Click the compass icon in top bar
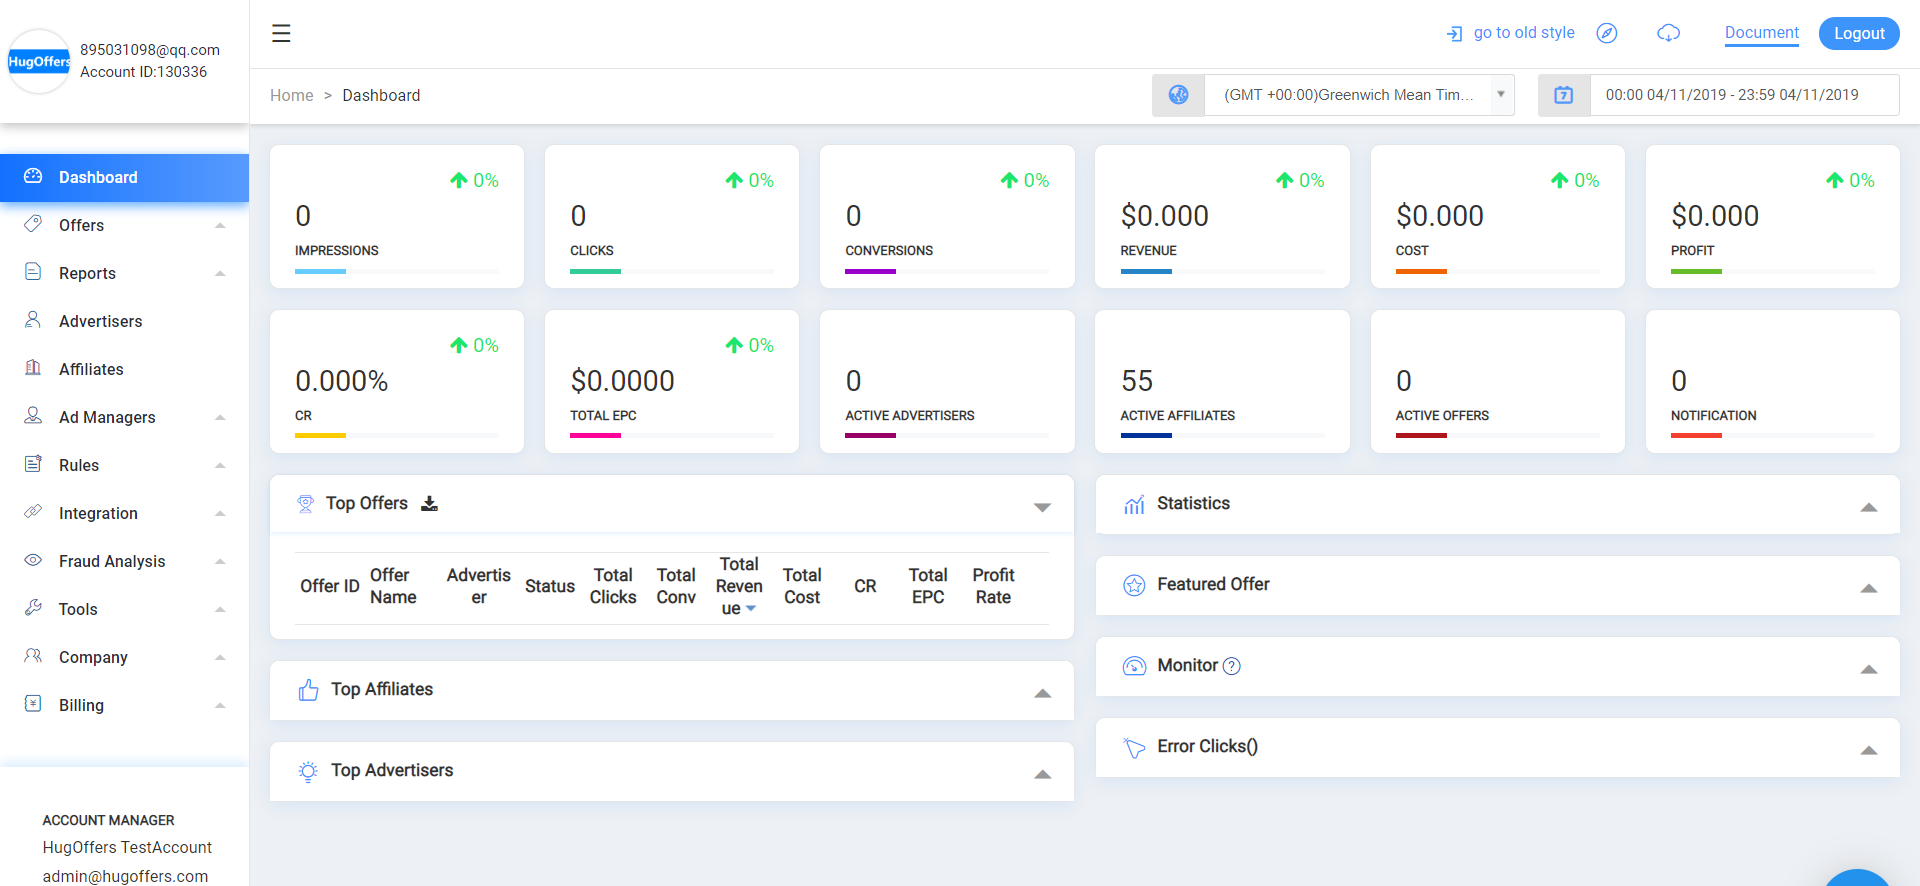Image resolution: width=1920 pixels, height=886 pixels. pyautogui.click(x=1607, y=33)
